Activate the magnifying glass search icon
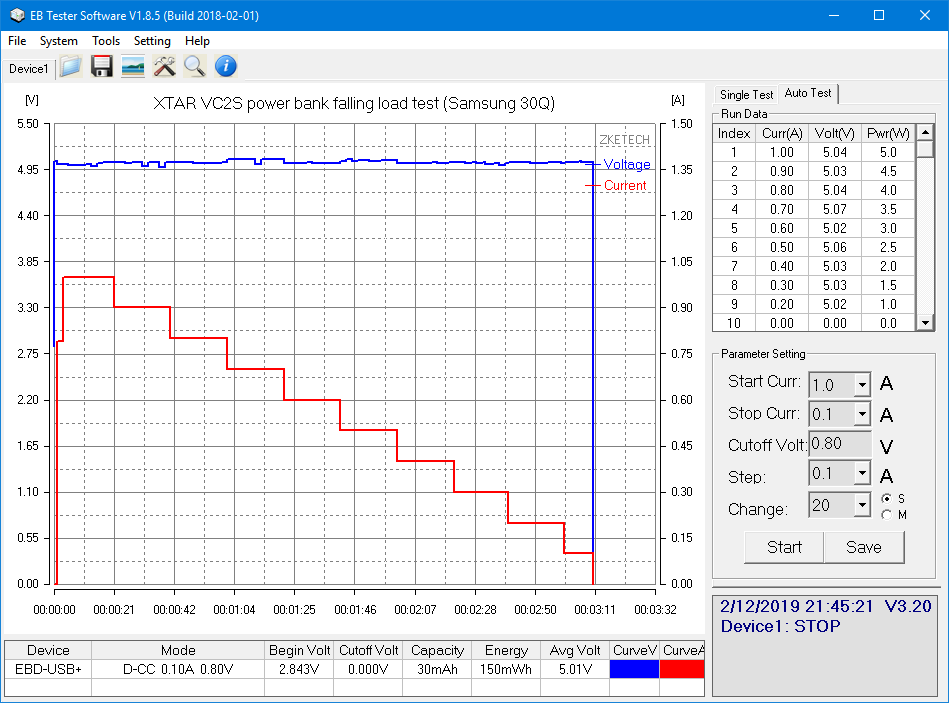949x703 pixels. coord(195,67)
